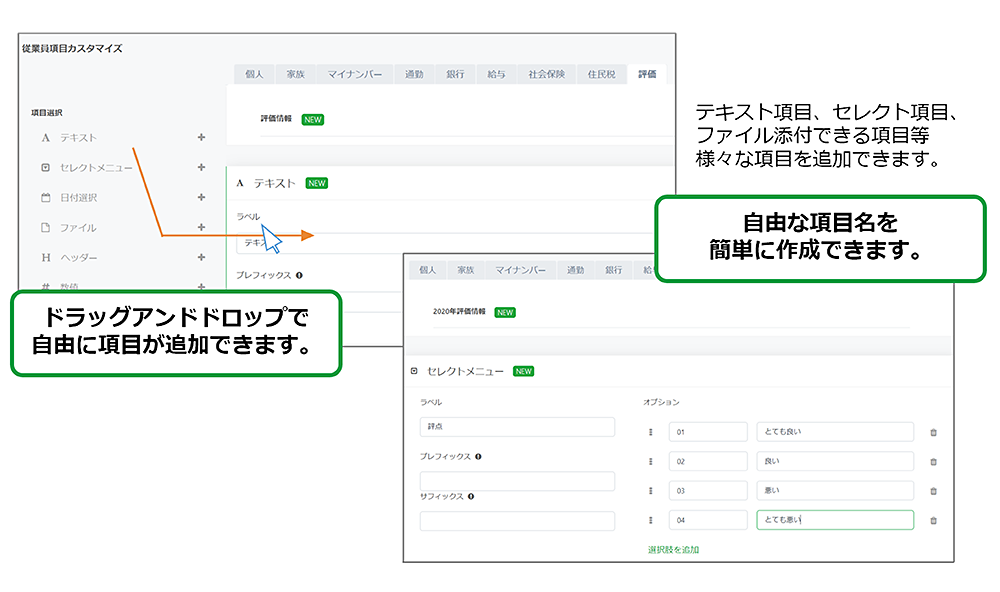Open the マイナンバー tab in back window
The height and width of the screenshot is (592, 1000).
click(x=354, y=74)
